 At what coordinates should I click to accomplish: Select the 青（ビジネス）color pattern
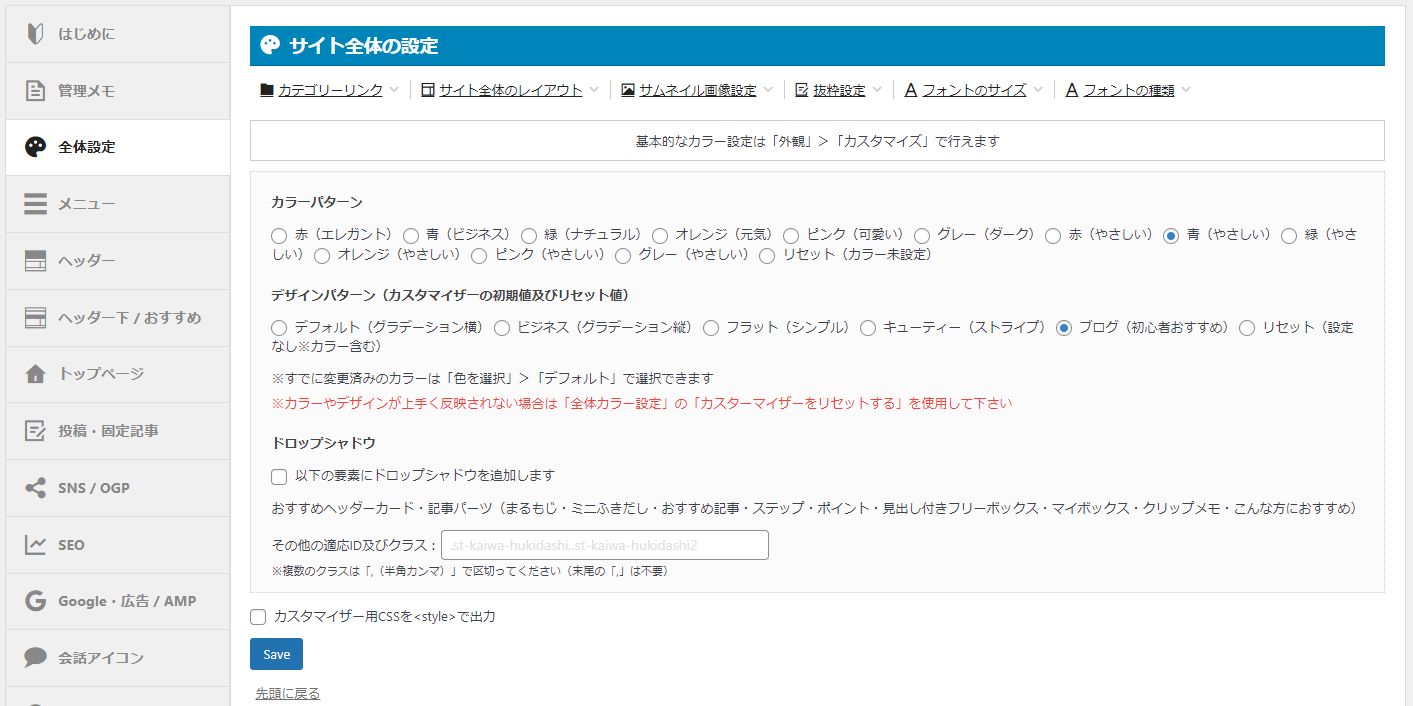(x=411, y=236)
